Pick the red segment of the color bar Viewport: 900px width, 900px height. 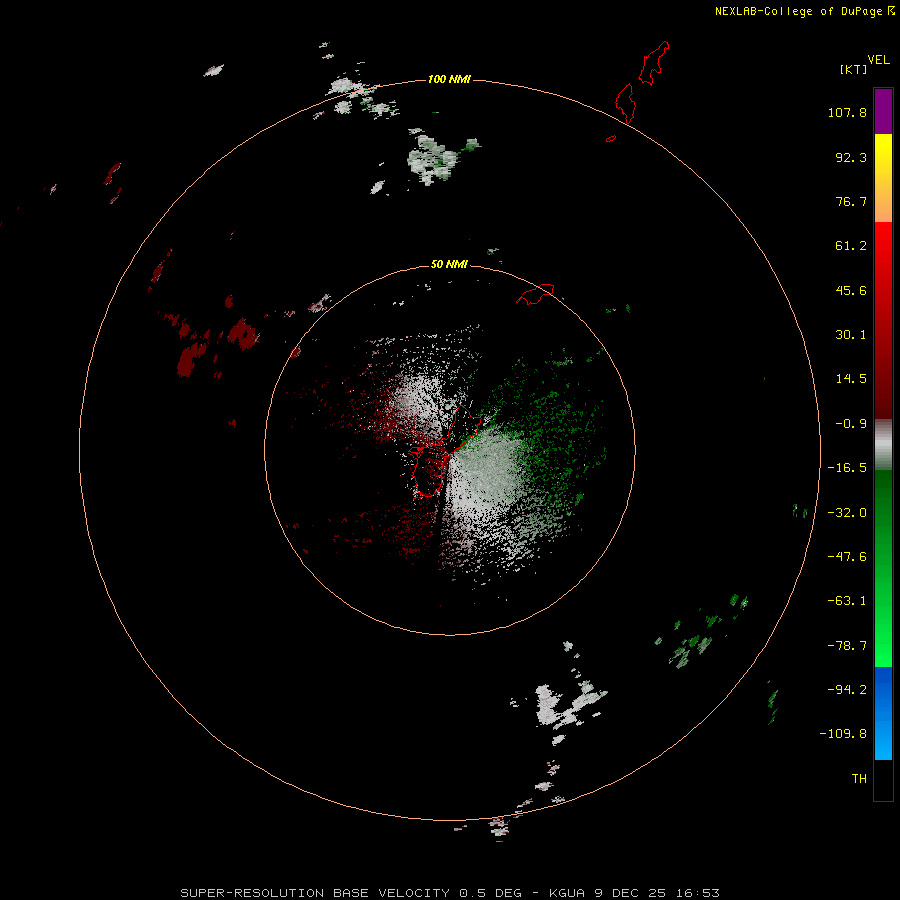tap(883, 320)
